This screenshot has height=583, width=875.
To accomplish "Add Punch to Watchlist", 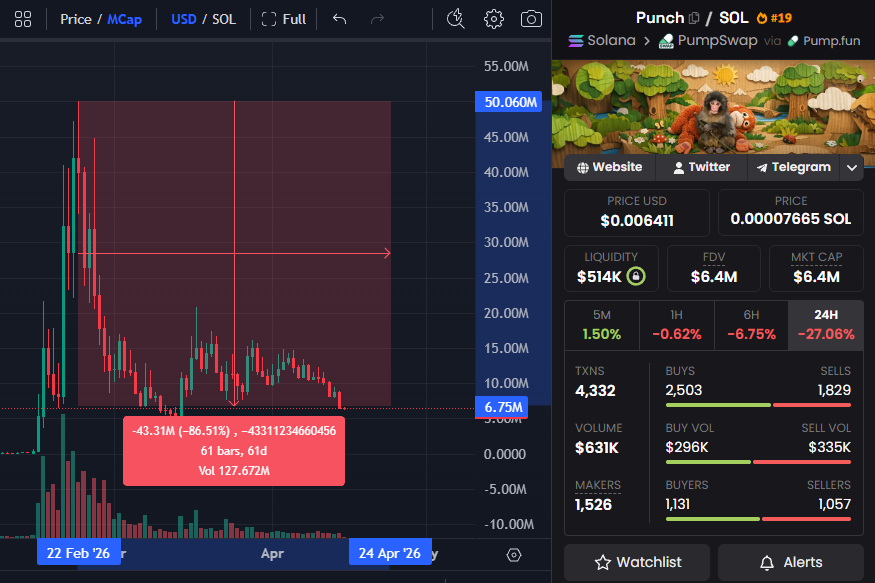I will tap(637, 562).
